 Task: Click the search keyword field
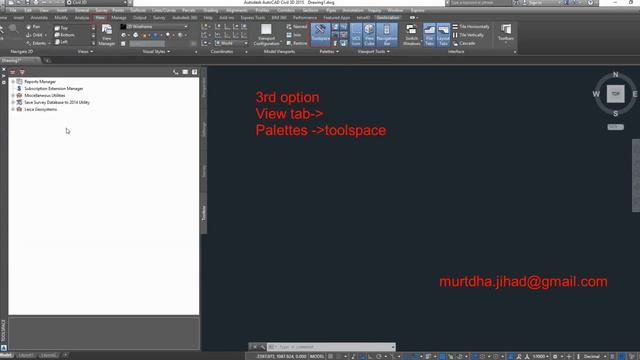click(480, 3)
